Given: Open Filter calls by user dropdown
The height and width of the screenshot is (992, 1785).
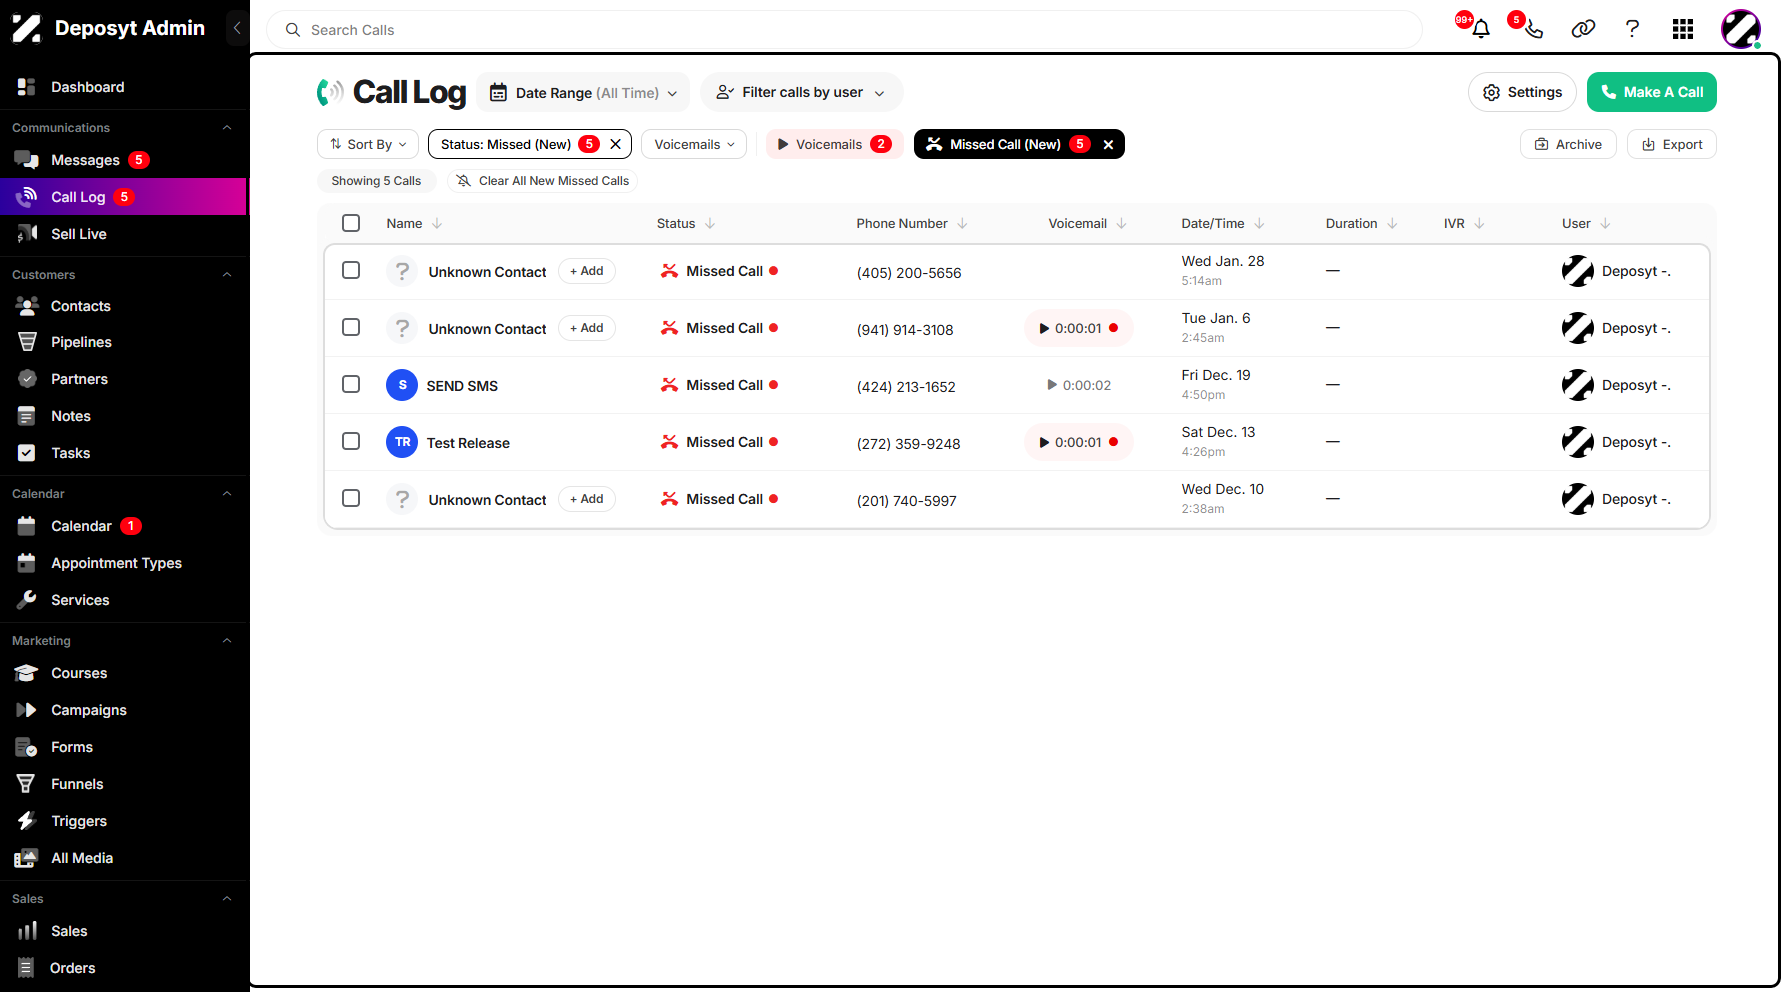Looking at the screenshot, I should point(801,92).
